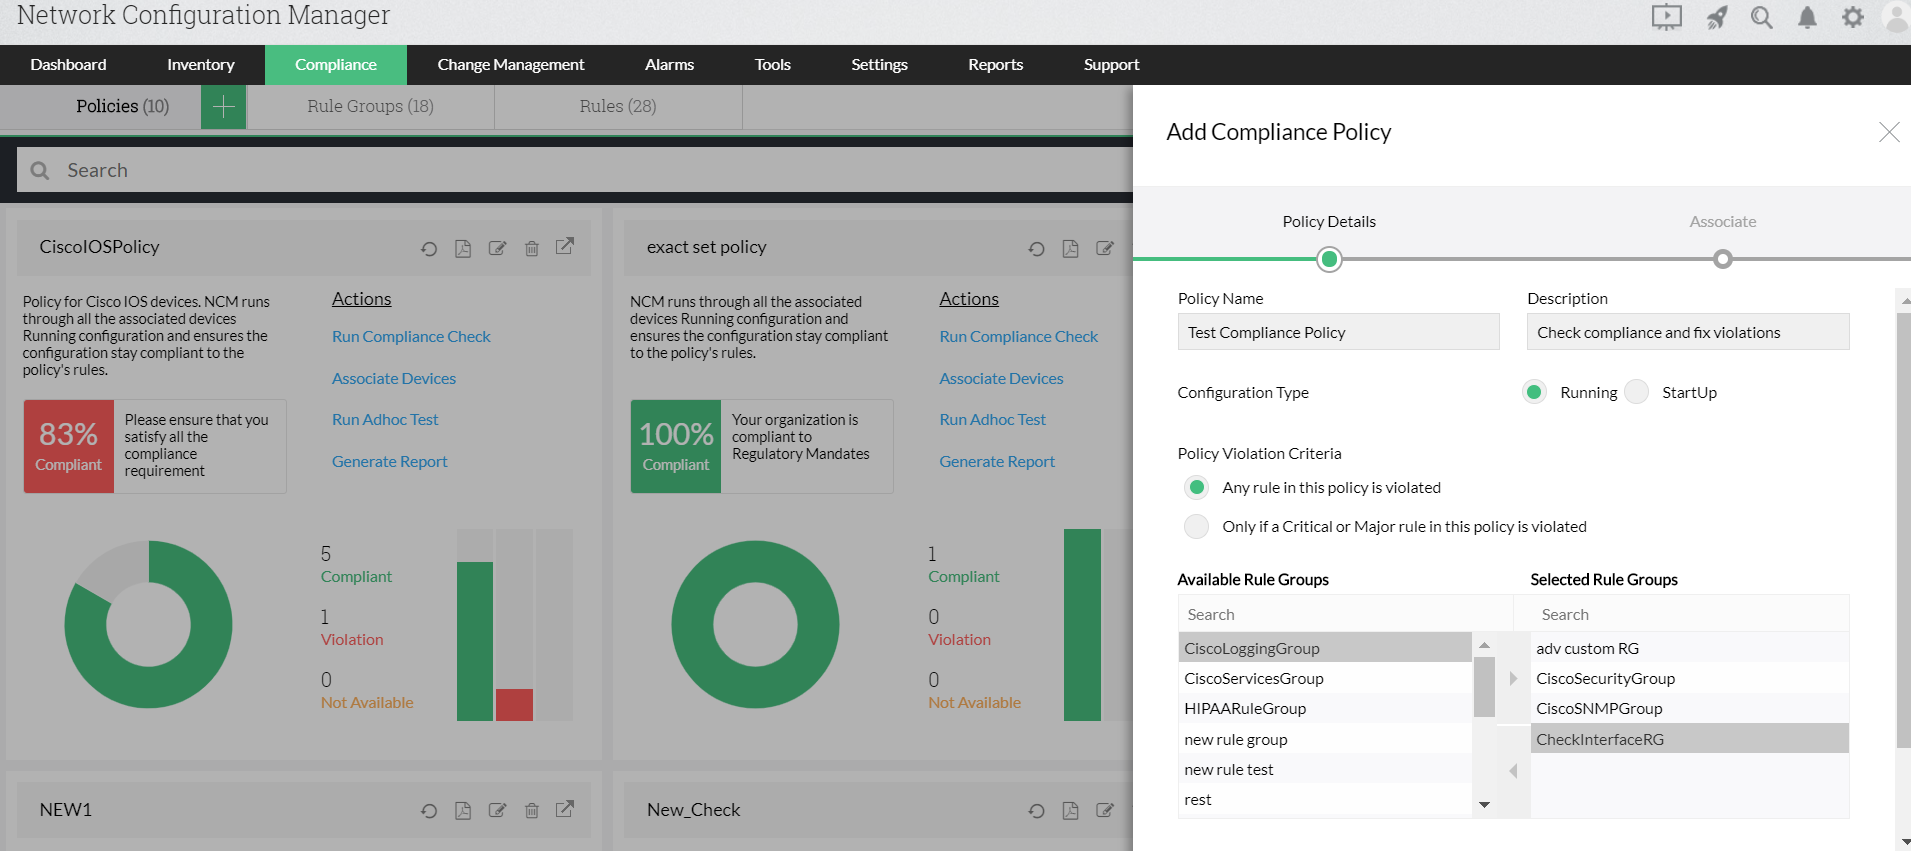Click the Policy Name input field
This screenshot has width=1911, height=851.
pyautogui.click(x=1338, y=332)
